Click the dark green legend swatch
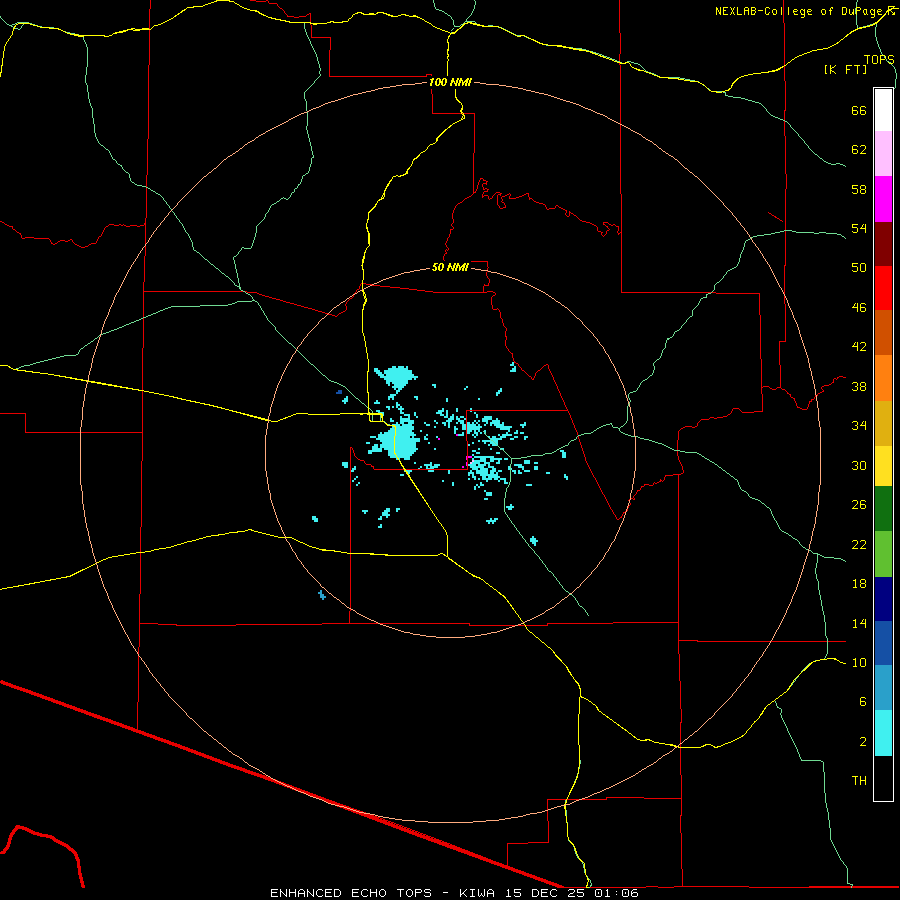 [x=883, y=509]
